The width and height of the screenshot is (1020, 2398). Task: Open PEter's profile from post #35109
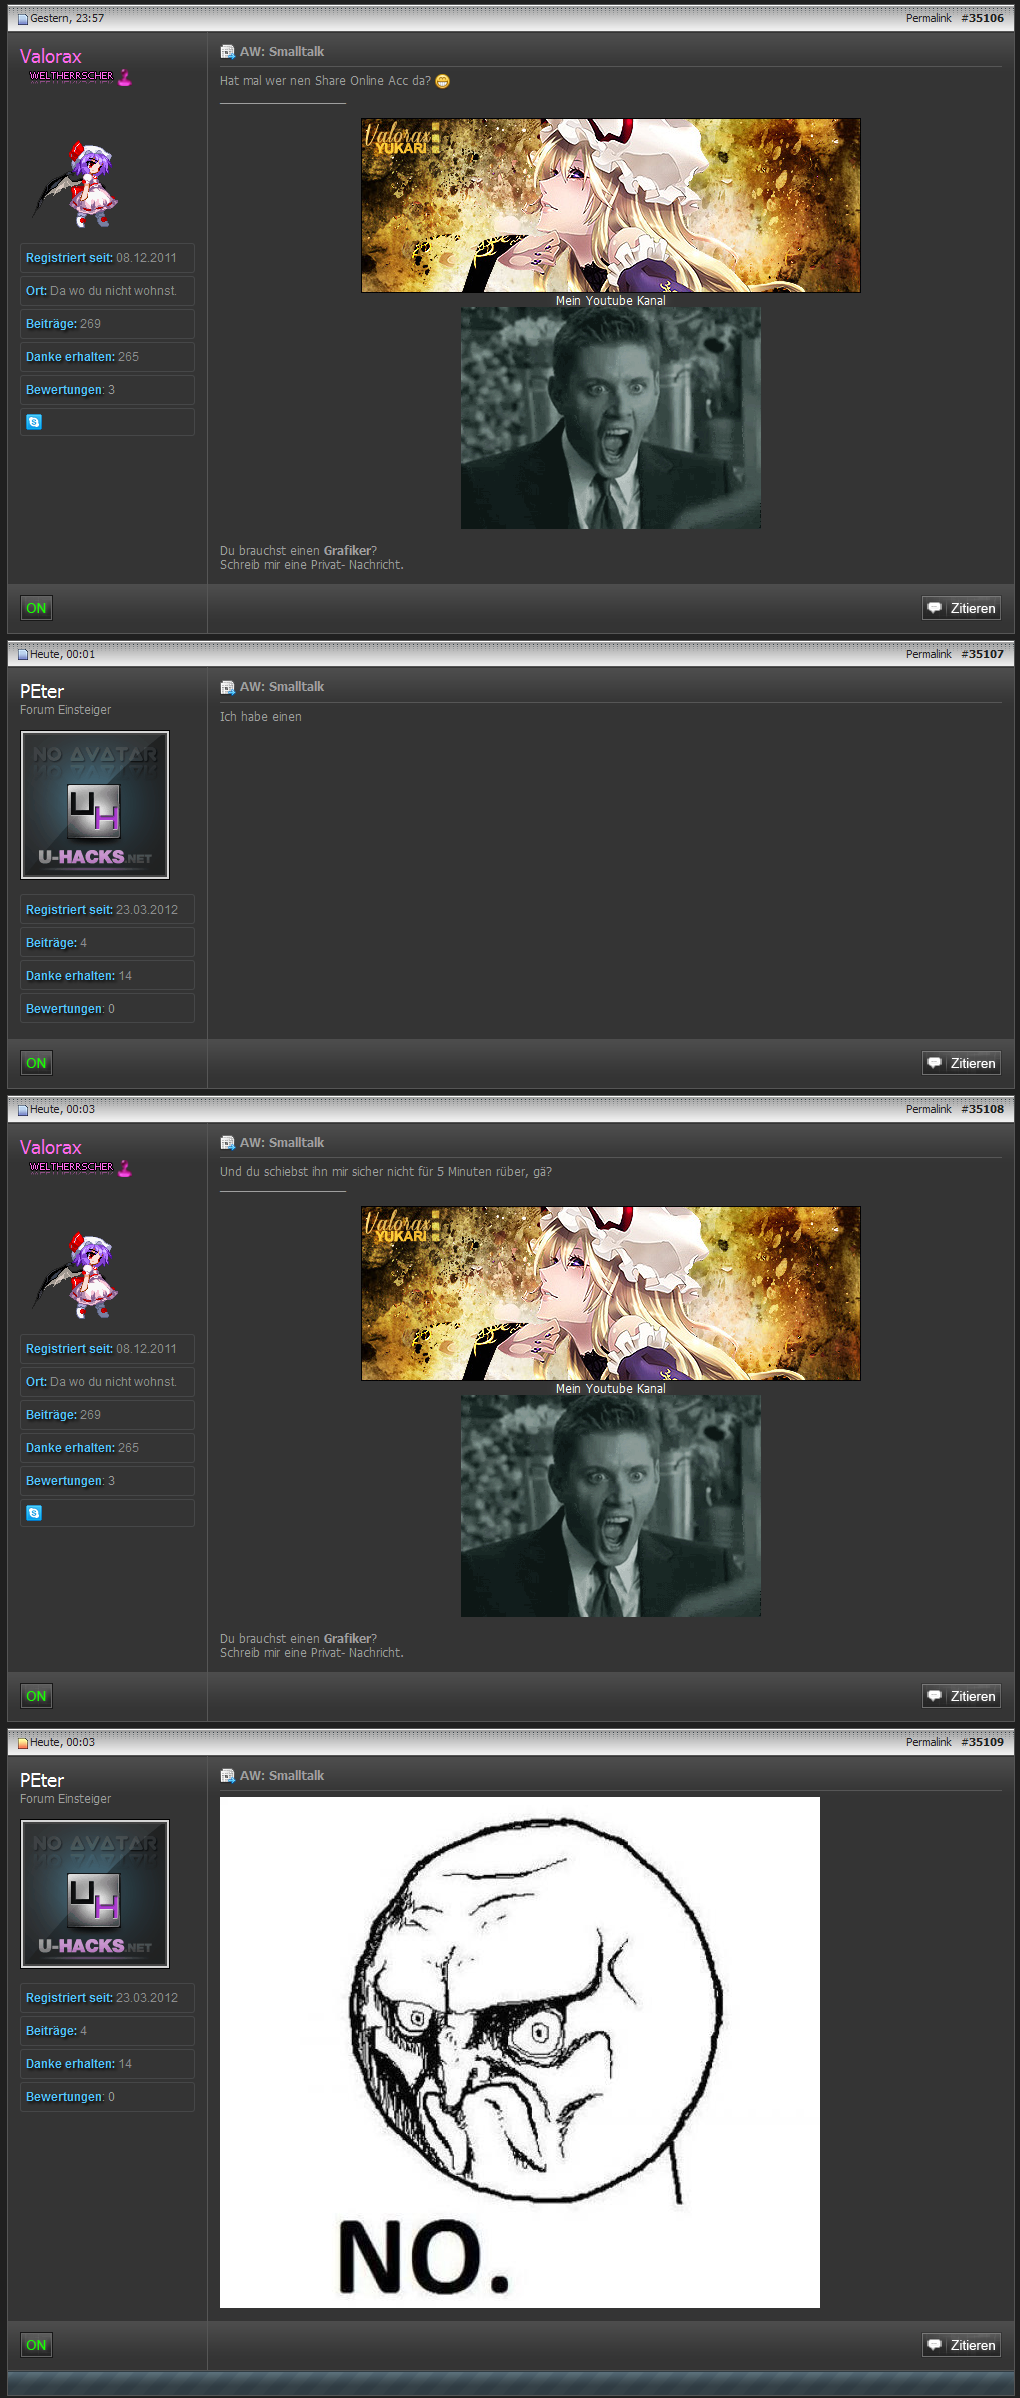pyautogui.click(x=42, y=1781)
